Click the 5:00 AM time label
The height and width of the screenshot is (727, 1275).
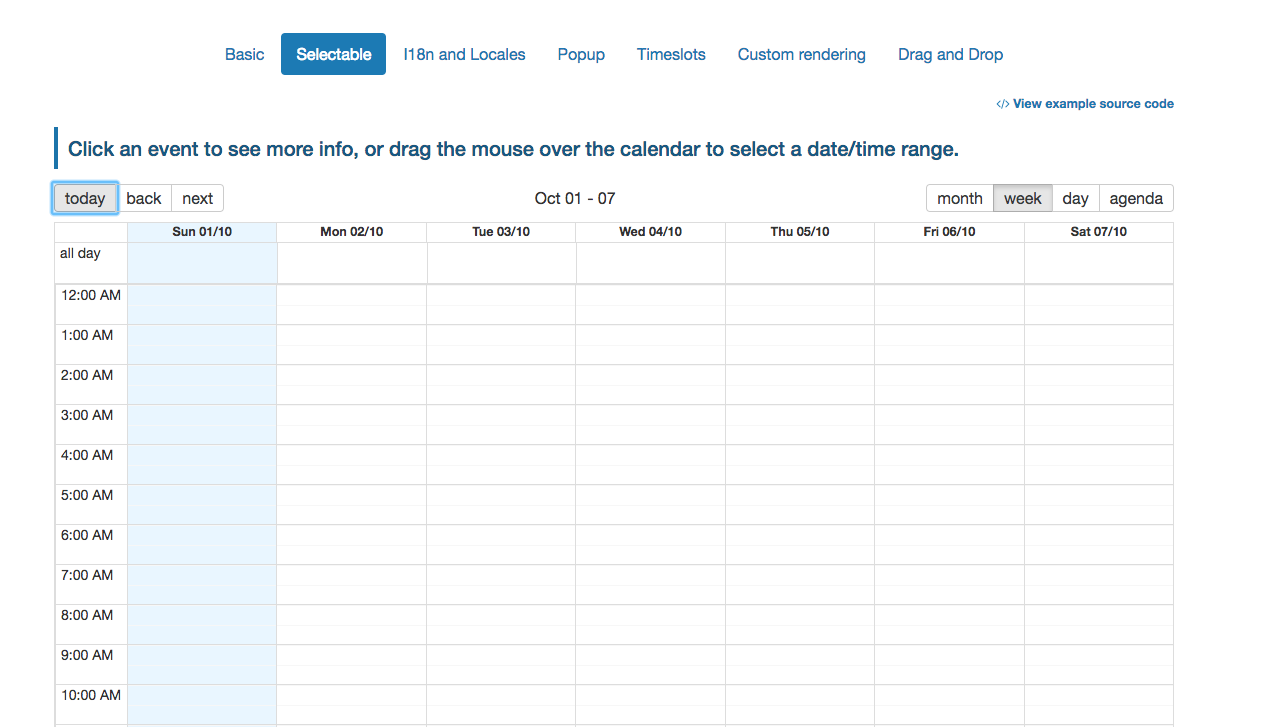[88, 495]
